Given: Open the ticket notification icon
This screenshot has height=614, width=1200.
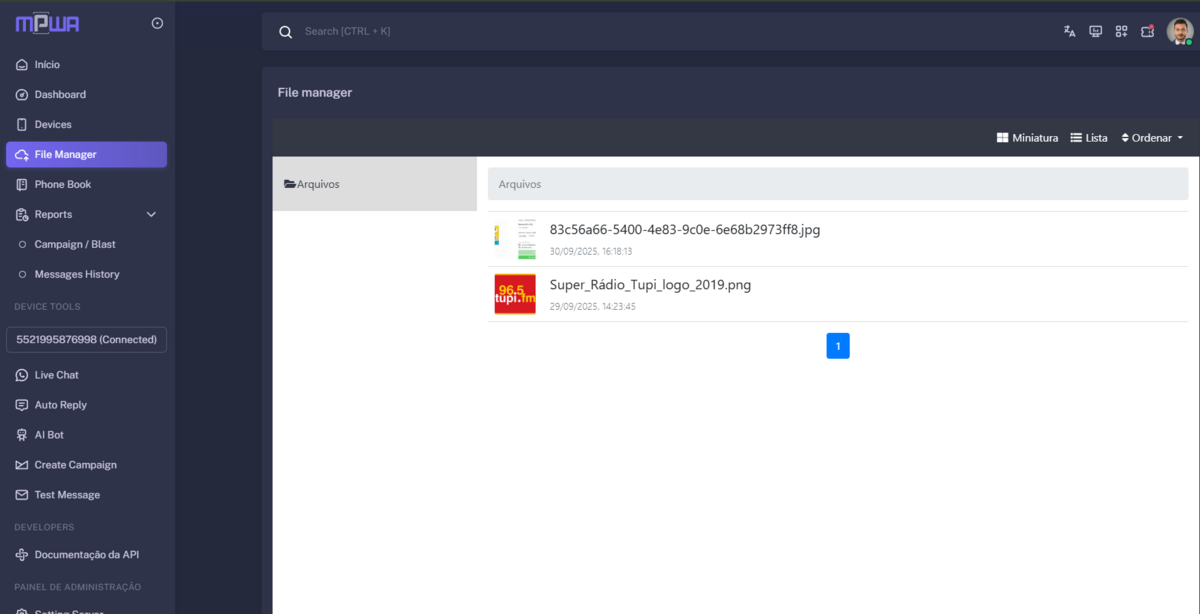Looking at the screenshot, I should pyautogui.click(x=1147, y=31).
